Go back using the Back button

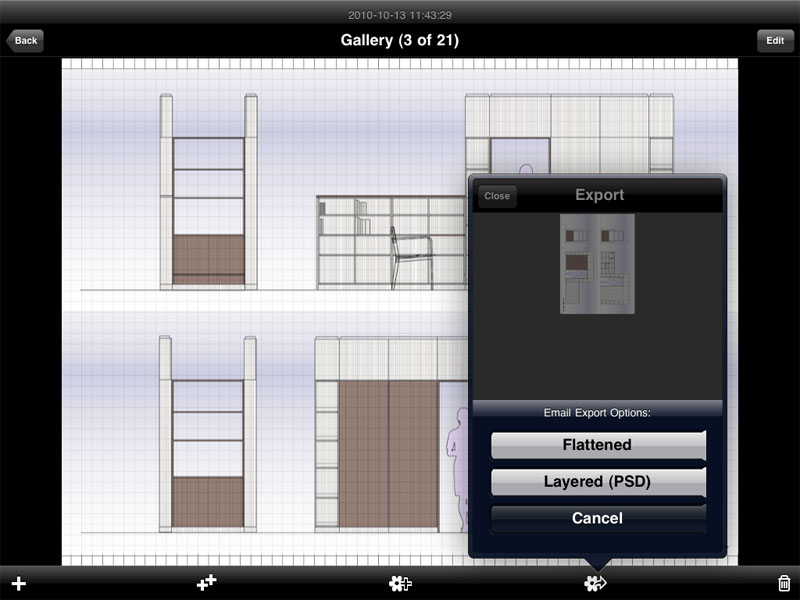[25, 41]
